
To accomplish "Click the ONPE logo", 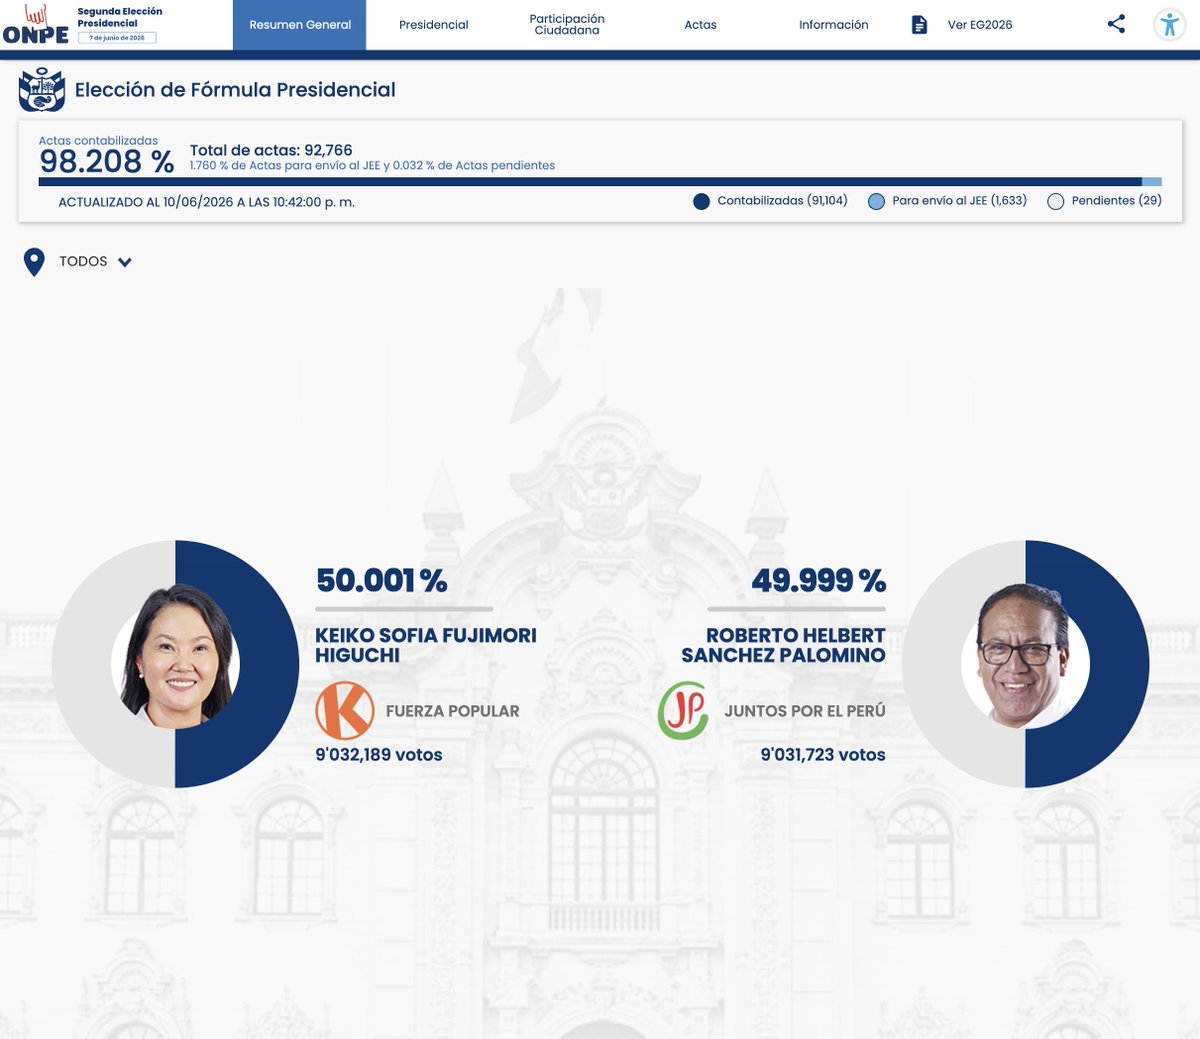I will click(35, 25).
